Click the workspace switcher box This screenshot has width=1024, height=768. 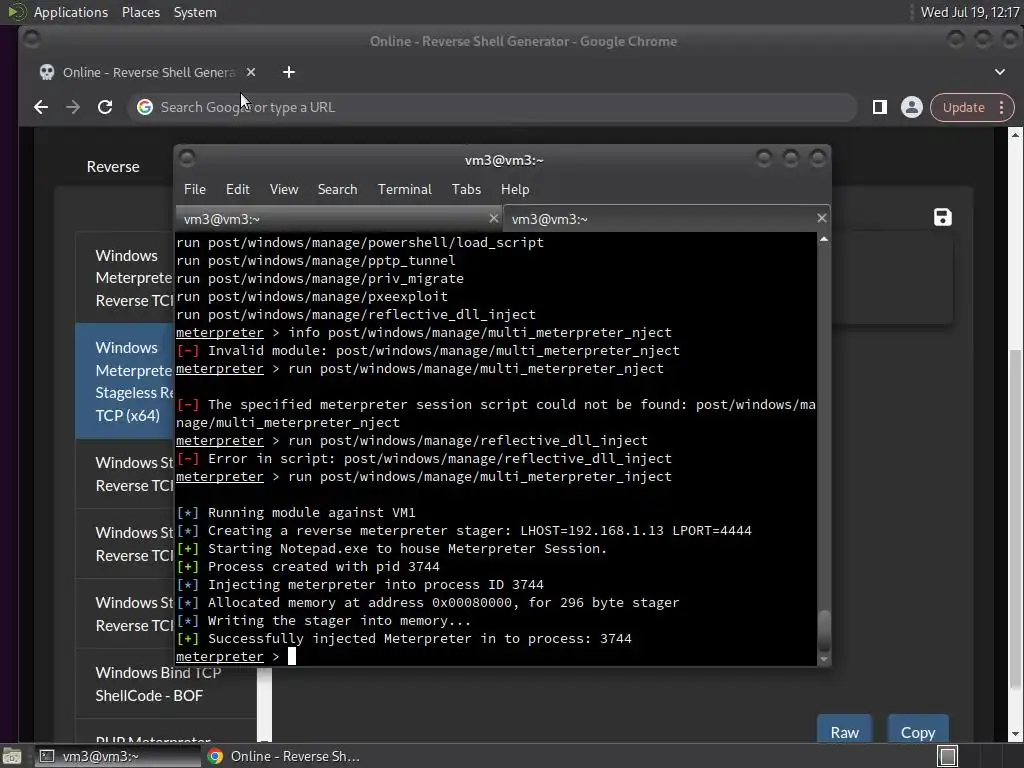pyautogui.click(x=947, y=756)
